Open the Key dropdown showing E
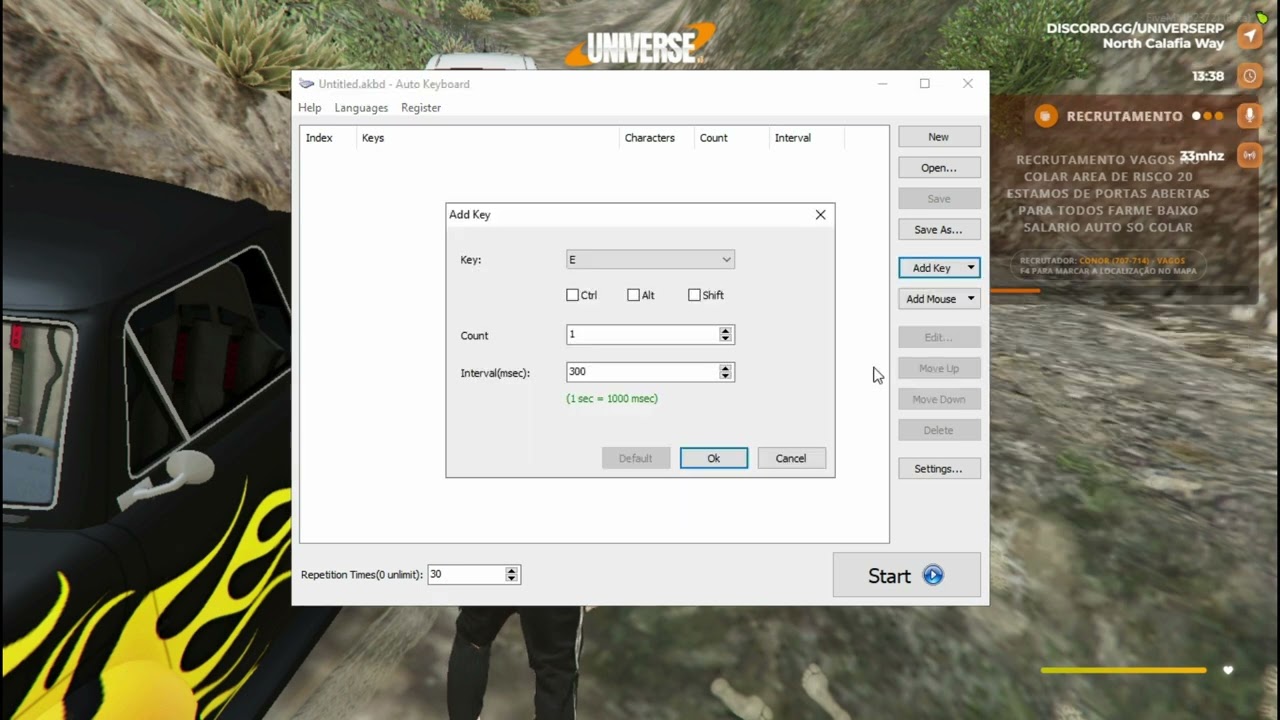The image size is (1280, 720). (650, 259)
